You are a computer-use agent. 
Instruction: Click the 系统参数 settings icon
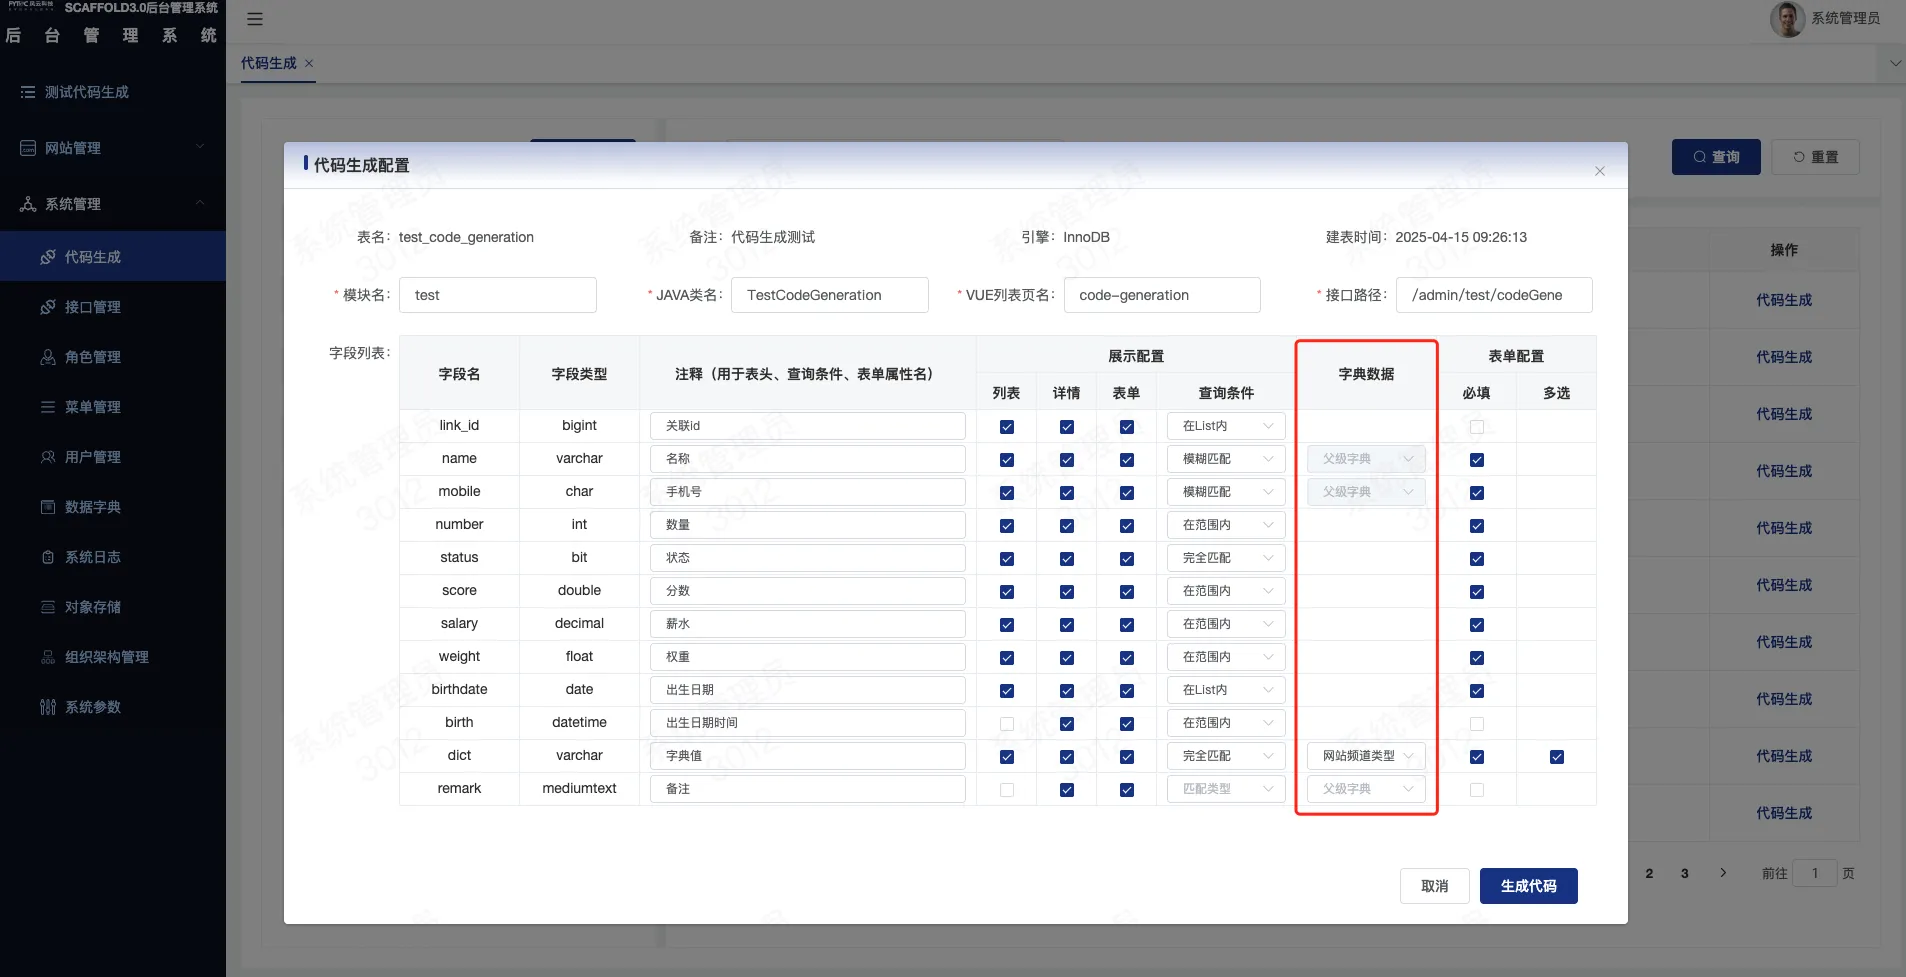tap(48, 707)
